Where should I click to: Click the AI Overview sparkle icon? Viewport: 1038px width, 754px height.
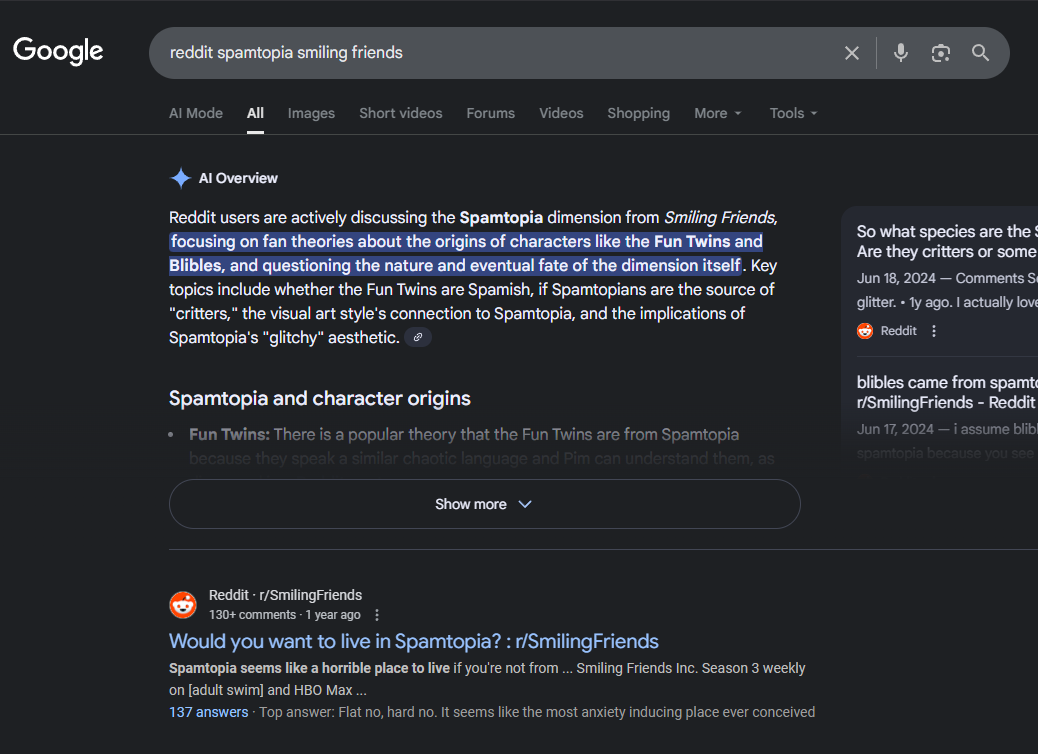tap(180, 178)
